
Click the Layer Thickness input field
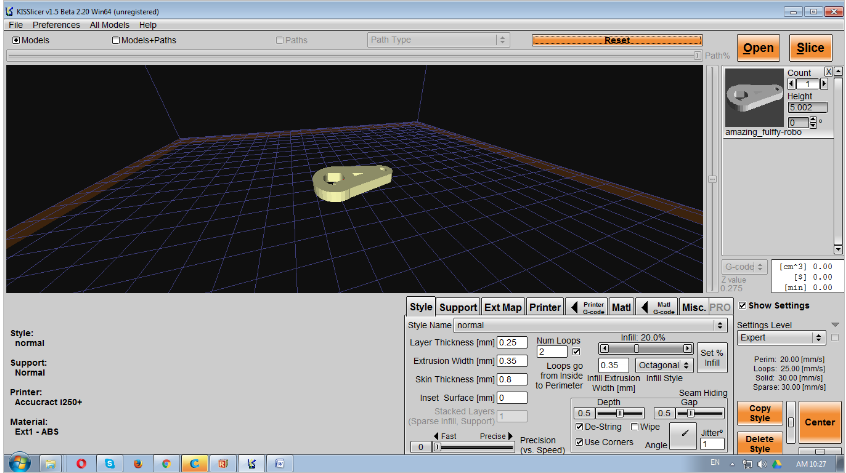click(511, 342)
